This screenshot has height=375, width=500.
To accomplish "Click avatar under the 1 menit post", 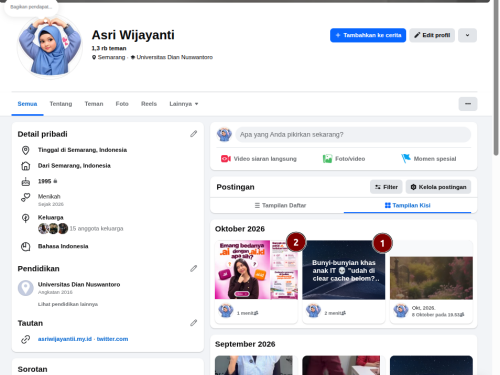I will click(225, 311).
